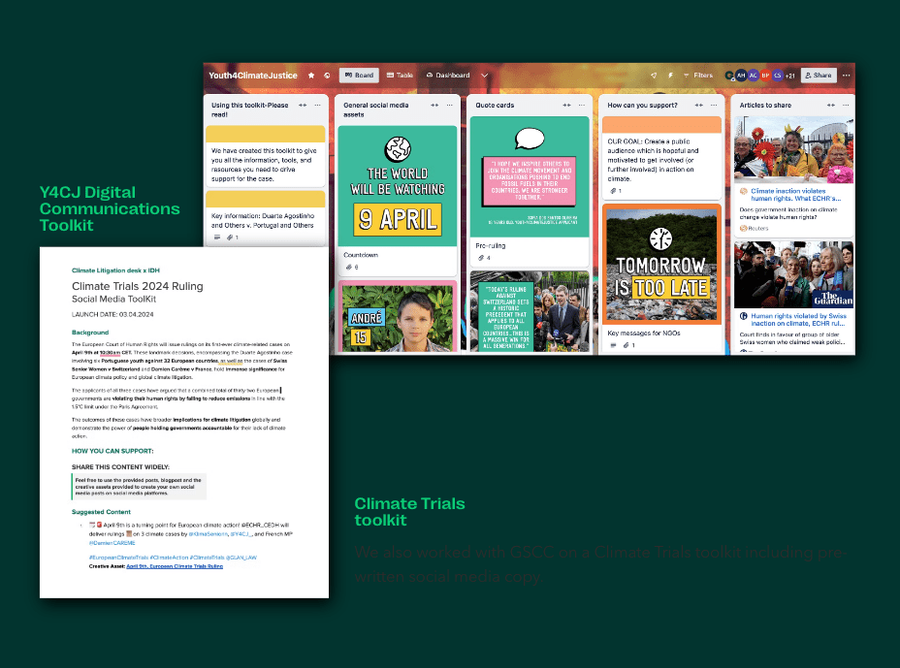
Task: Click the 'Suggested Content' heading
Action: click(101, 512)
